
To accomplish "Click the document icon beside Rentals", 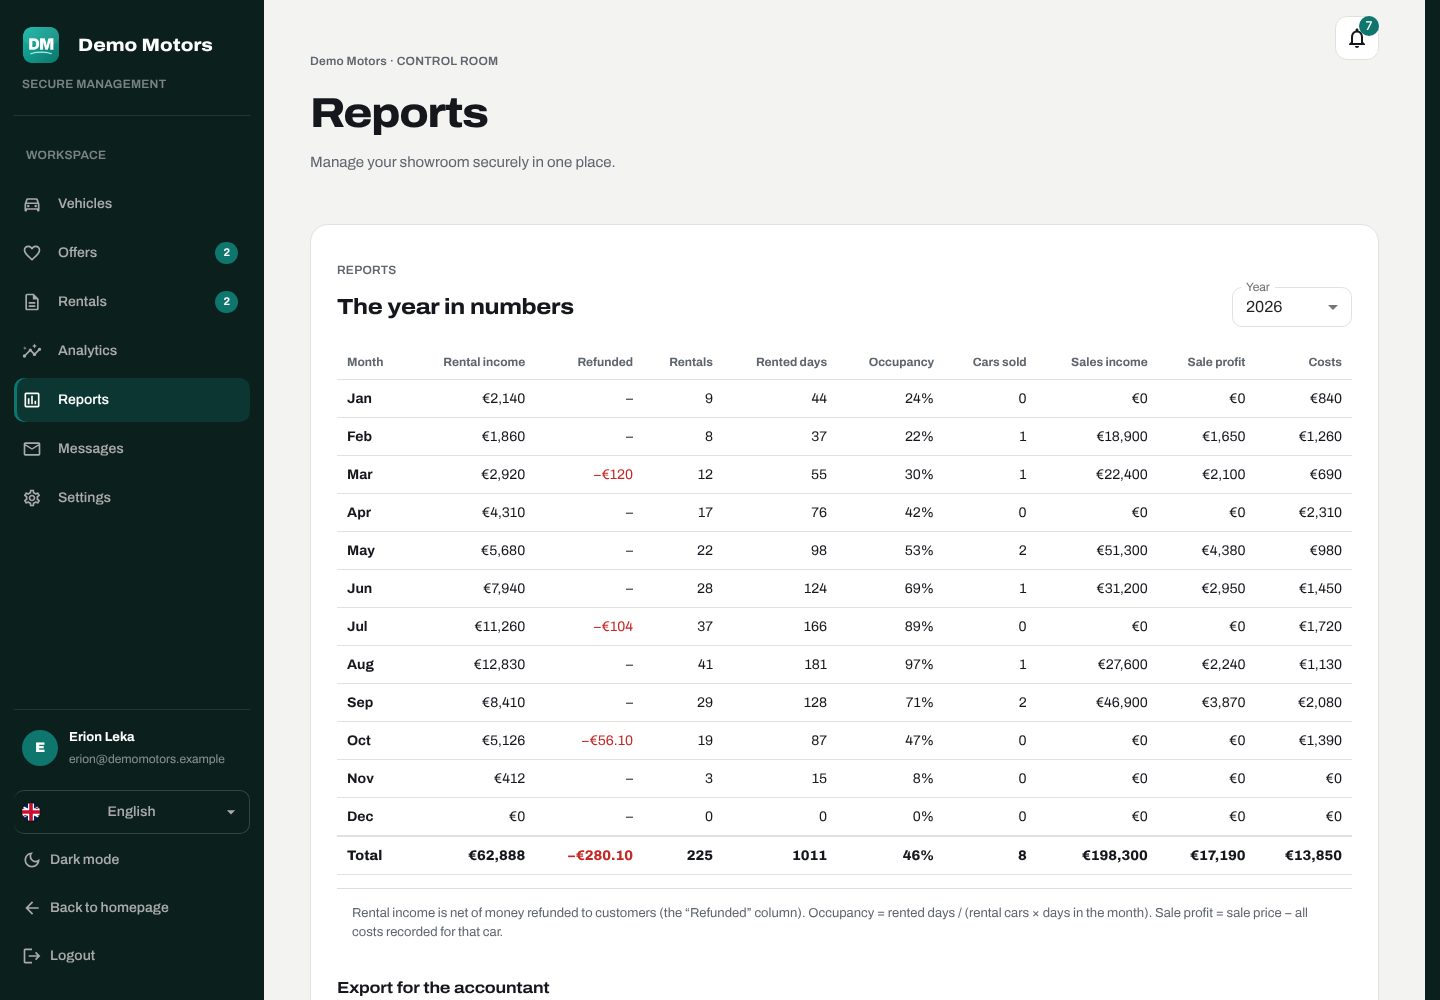I will (x=32, y=302).
